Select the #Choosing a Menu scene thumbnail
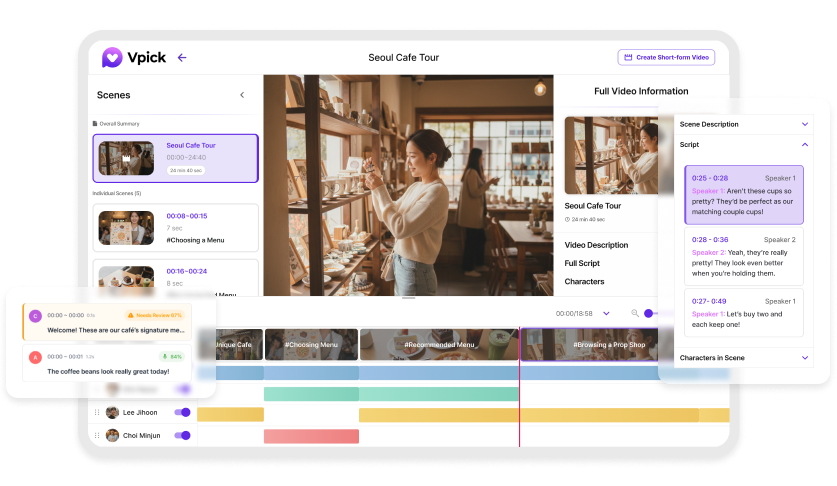 [x=126, y=228]
